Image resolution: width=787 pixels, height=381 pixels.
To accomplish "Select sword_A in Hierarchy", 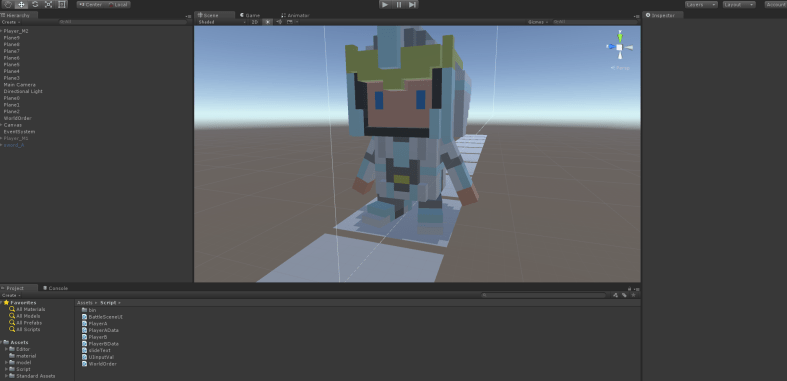I will [x=14, y=145].
